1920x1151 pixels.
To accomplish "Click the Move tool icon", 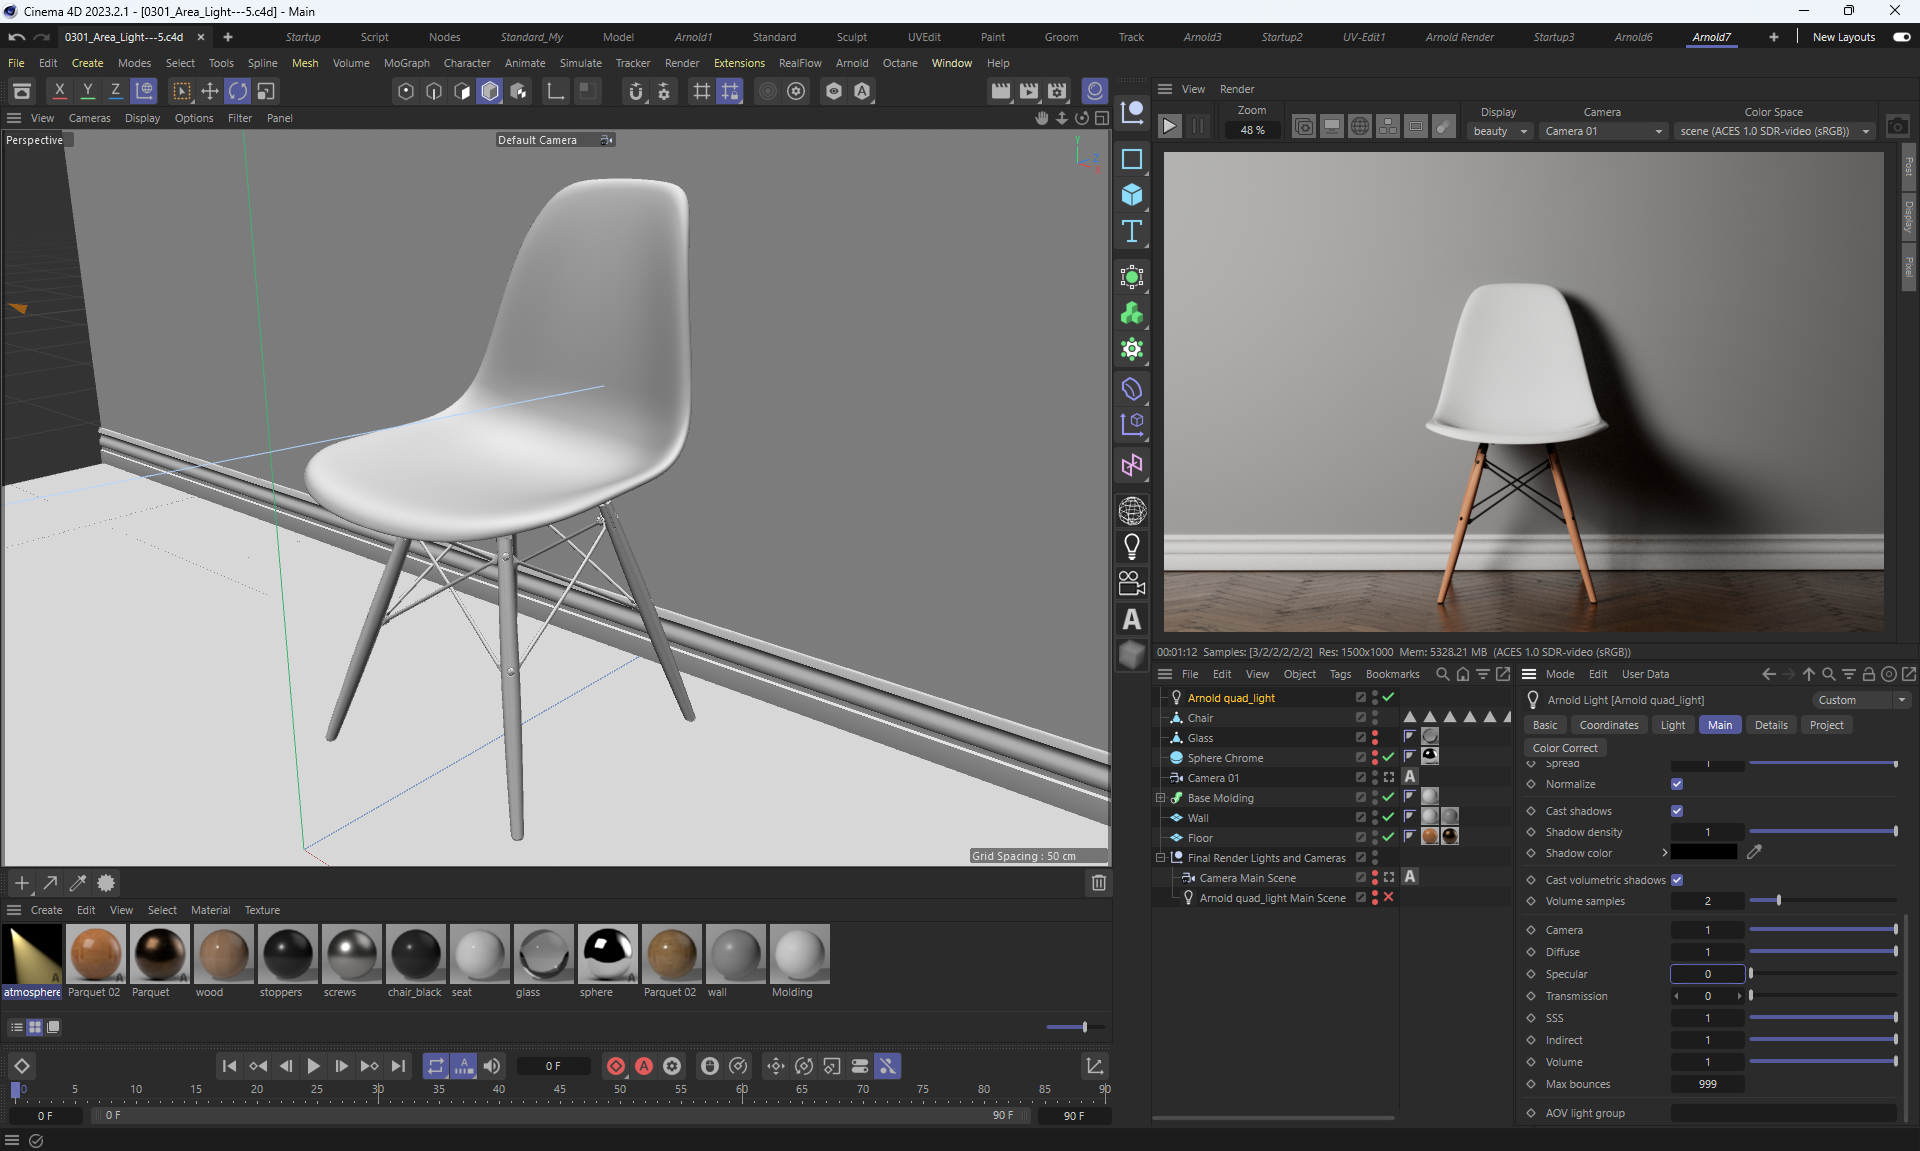I will click(x=209, y=91).
